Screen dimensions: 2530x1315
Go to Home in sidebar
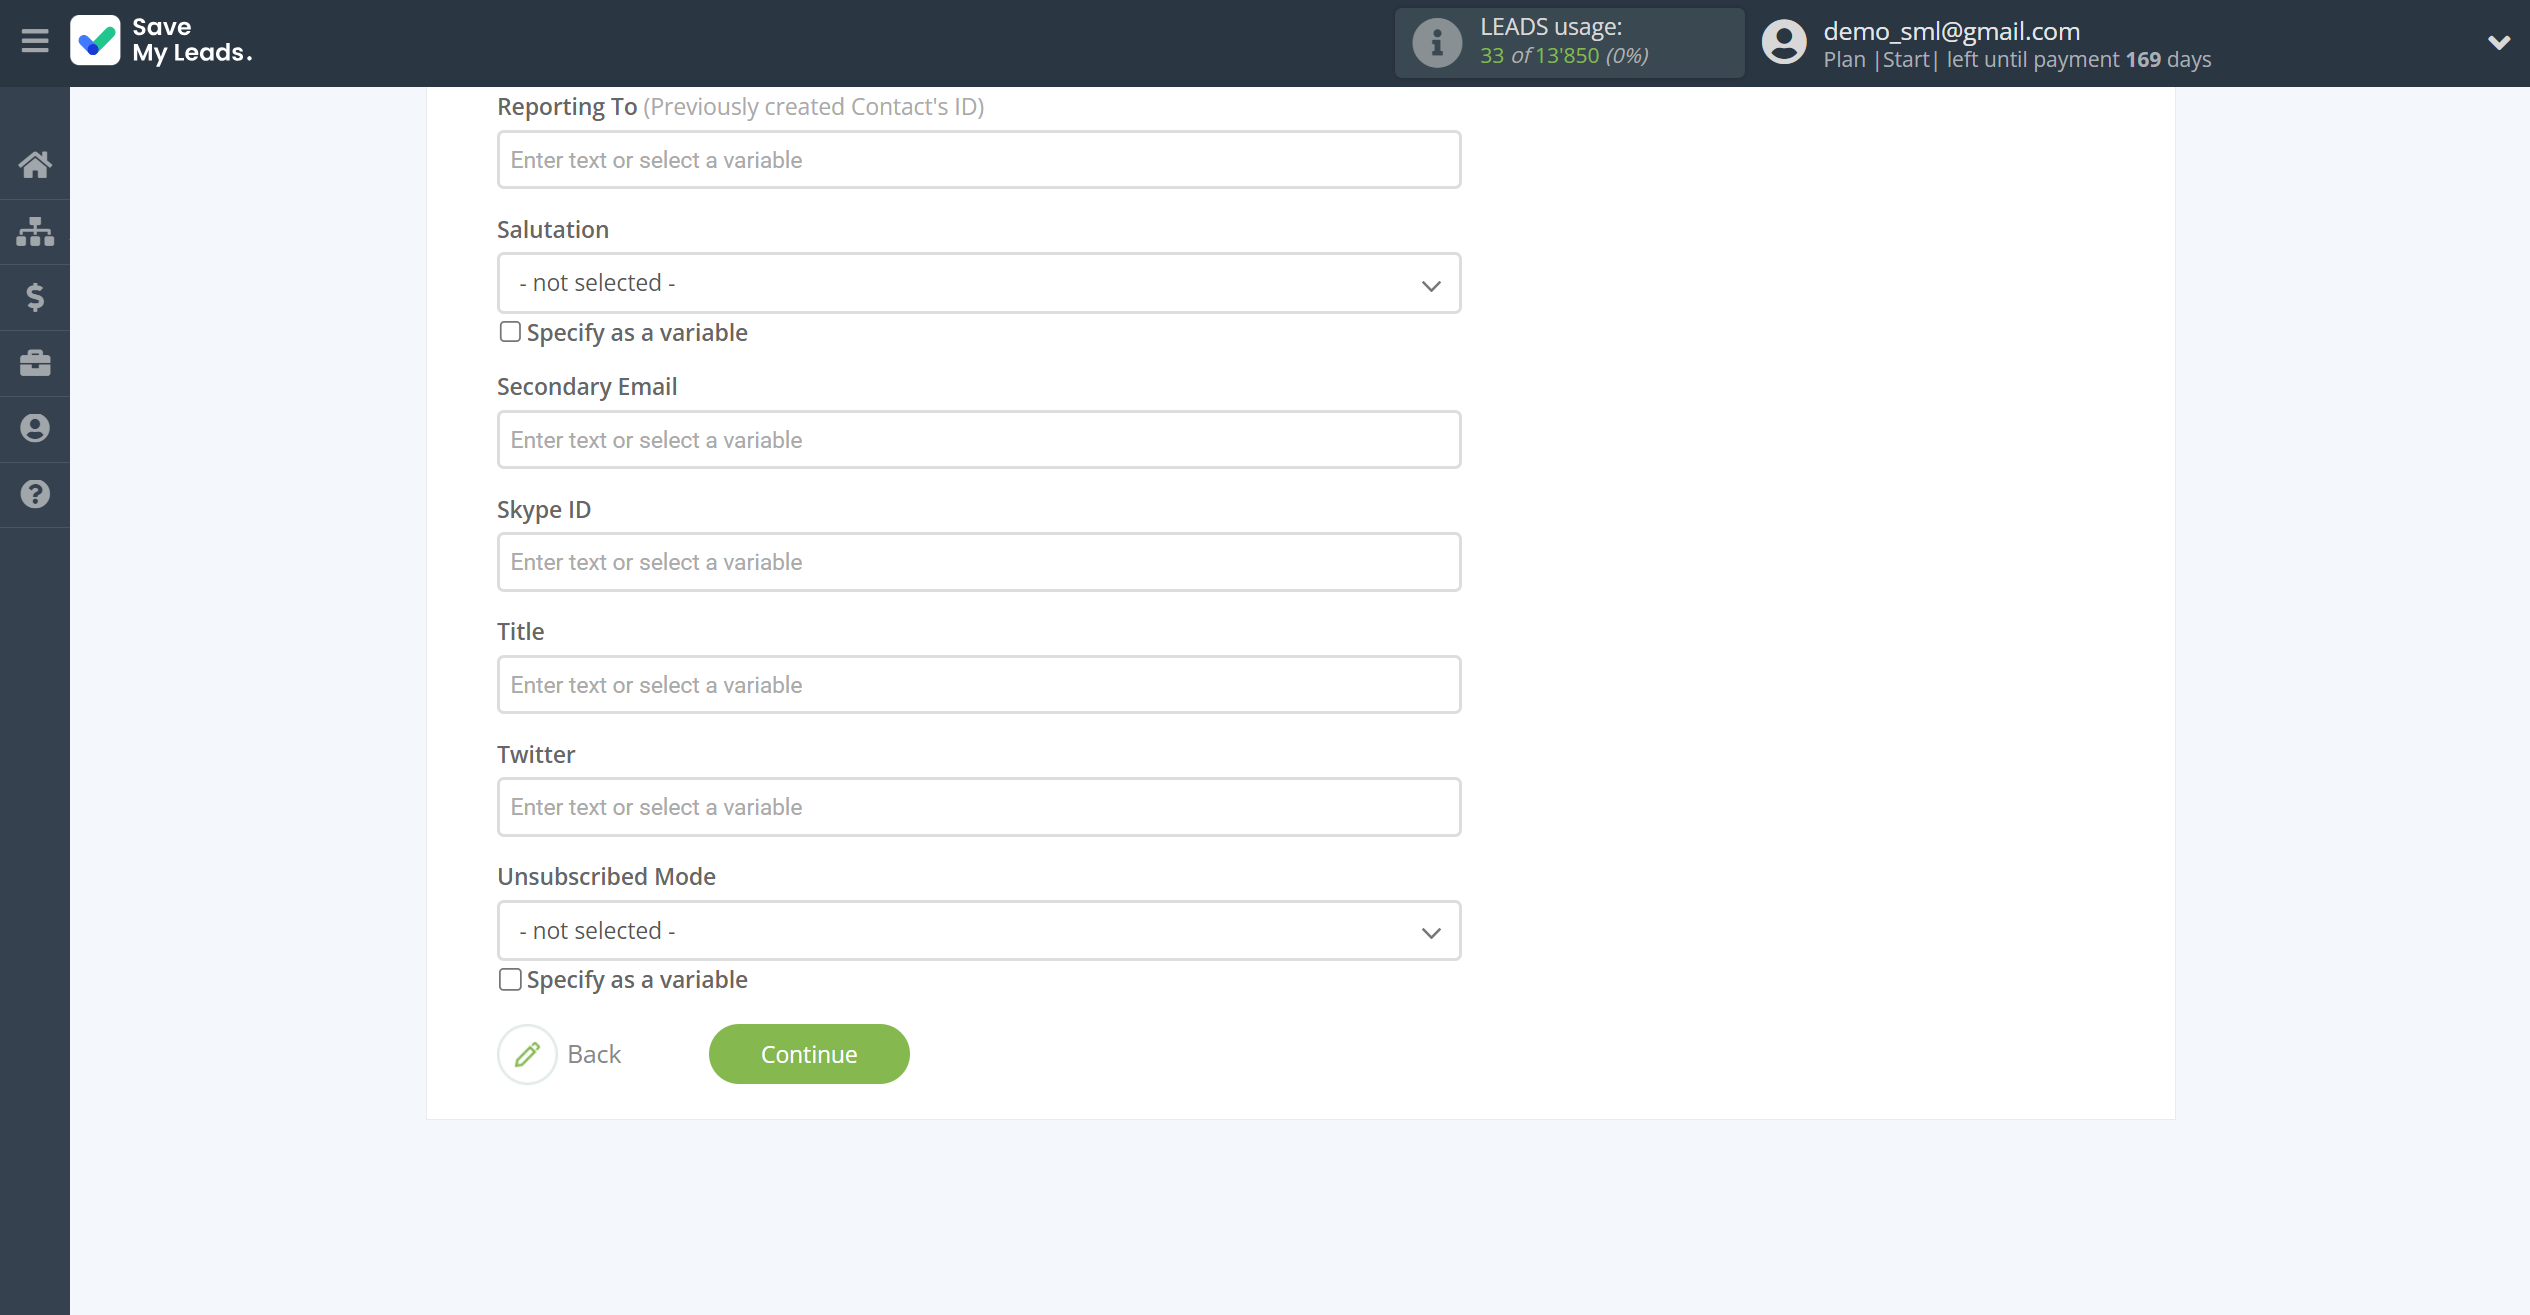35,165
